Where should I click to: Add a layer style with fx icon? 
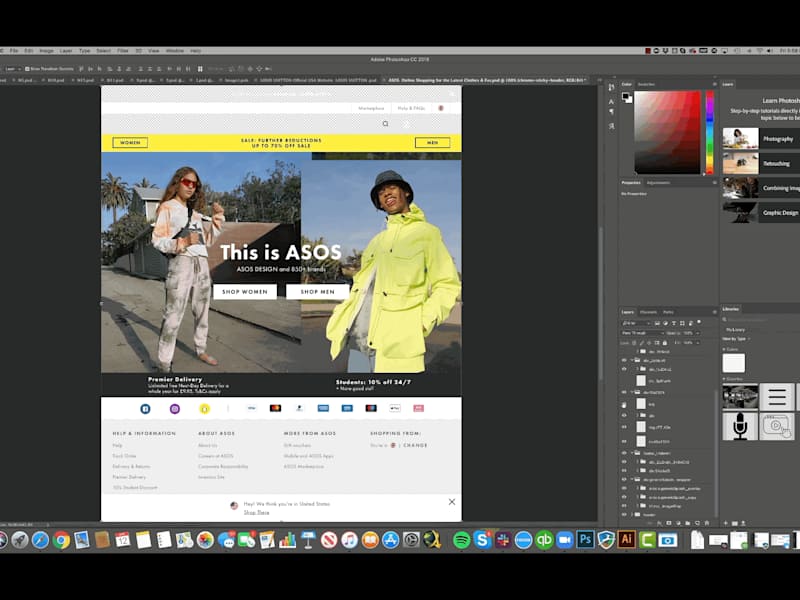tap(659, 523)
